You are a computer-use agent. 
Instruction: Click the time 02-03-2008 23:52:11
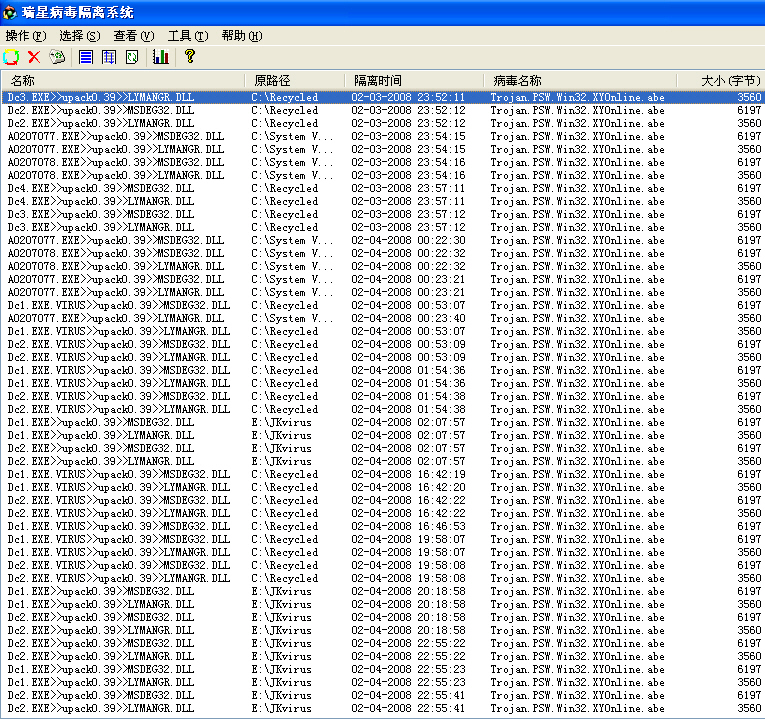point(408,97)
